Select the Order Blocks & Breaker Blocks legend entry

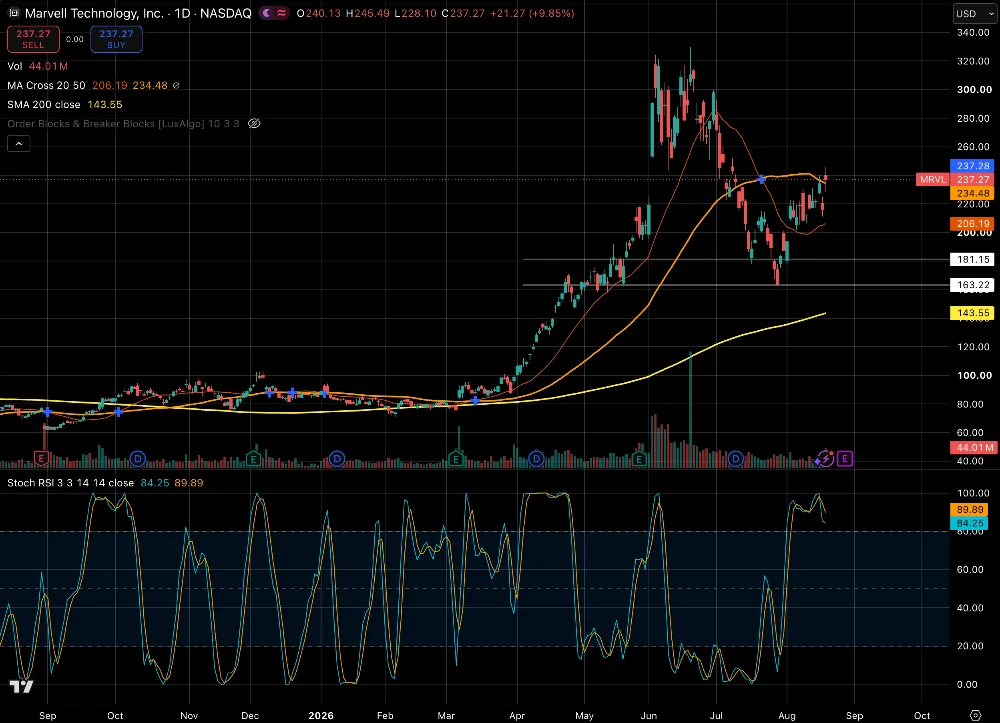coord(123,124)
